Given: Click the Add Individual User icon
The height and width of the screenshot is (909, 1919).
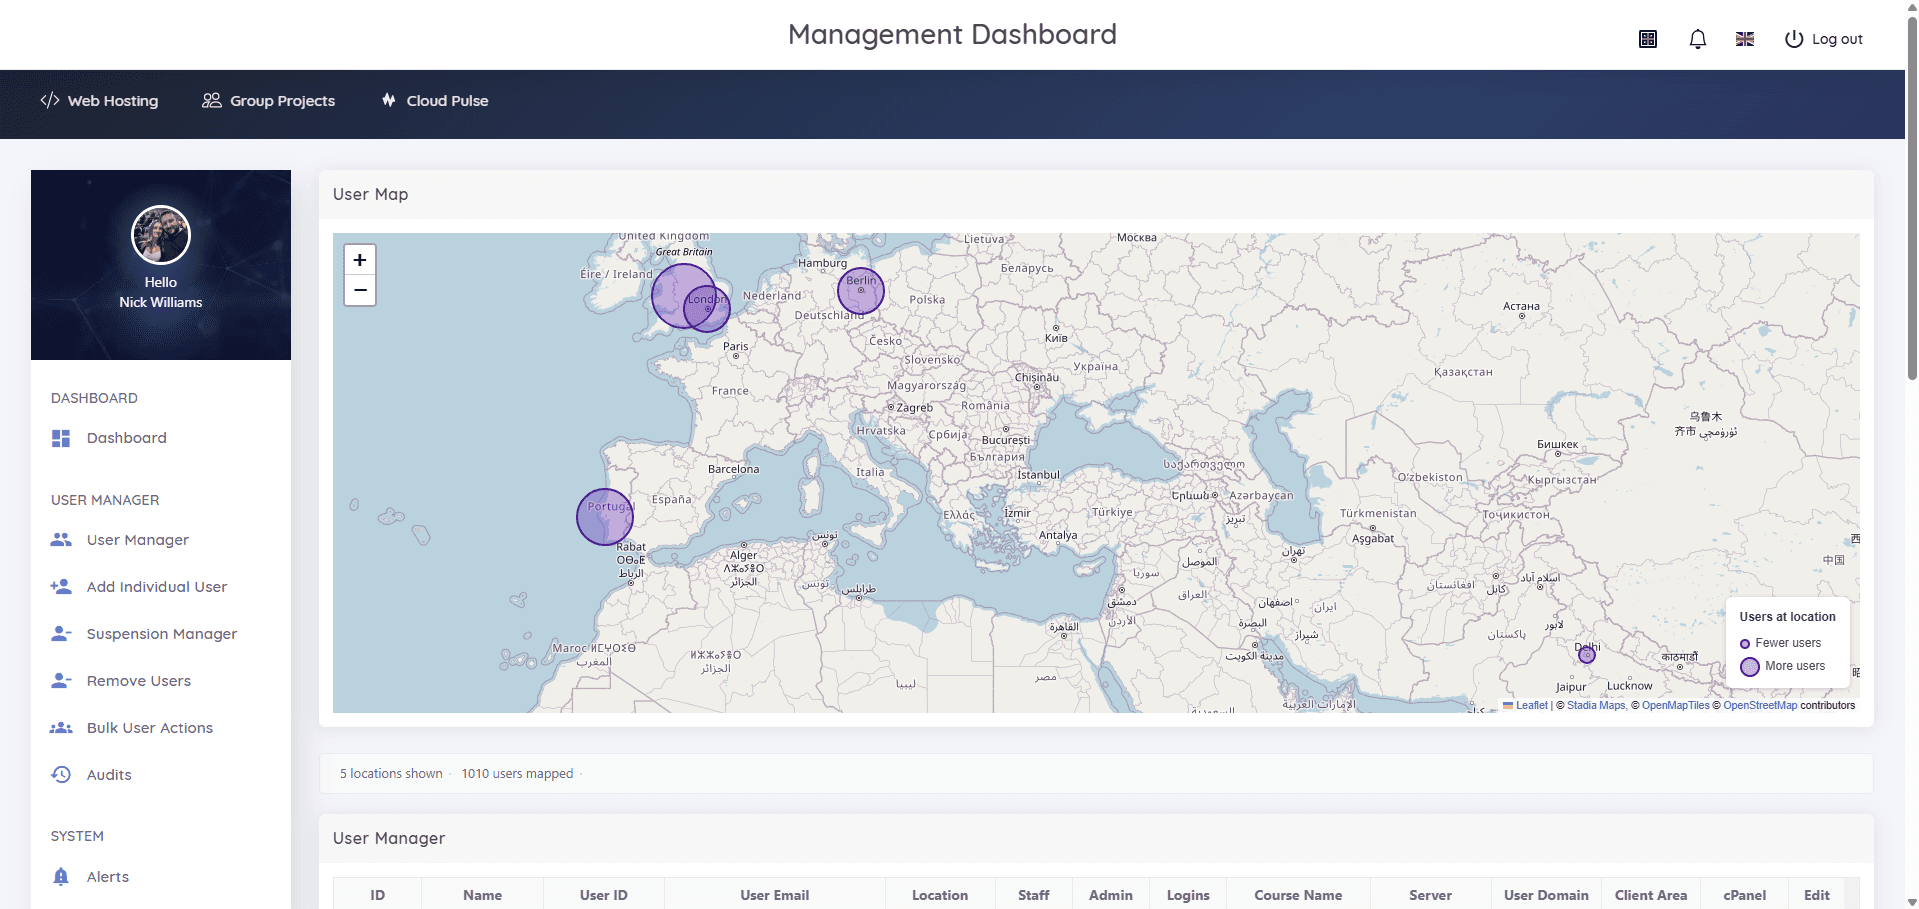Looking at the screenshot, I should click(x=61, y=587).
